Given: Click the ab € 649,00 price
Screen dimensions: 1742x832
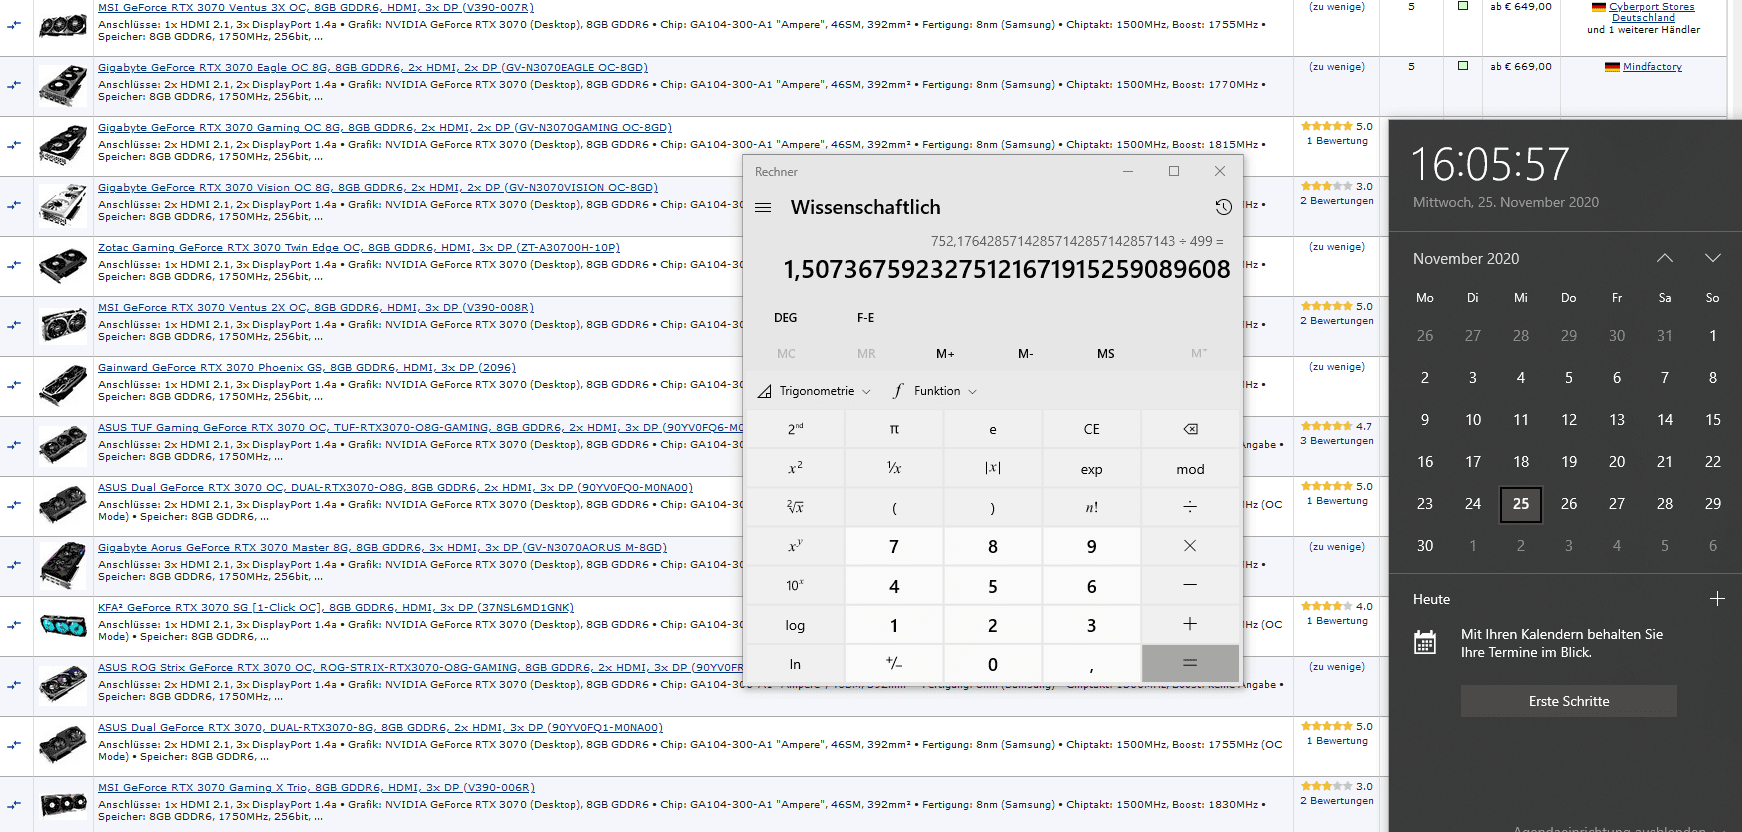Looking at the screenshot, I should 1520,6.
